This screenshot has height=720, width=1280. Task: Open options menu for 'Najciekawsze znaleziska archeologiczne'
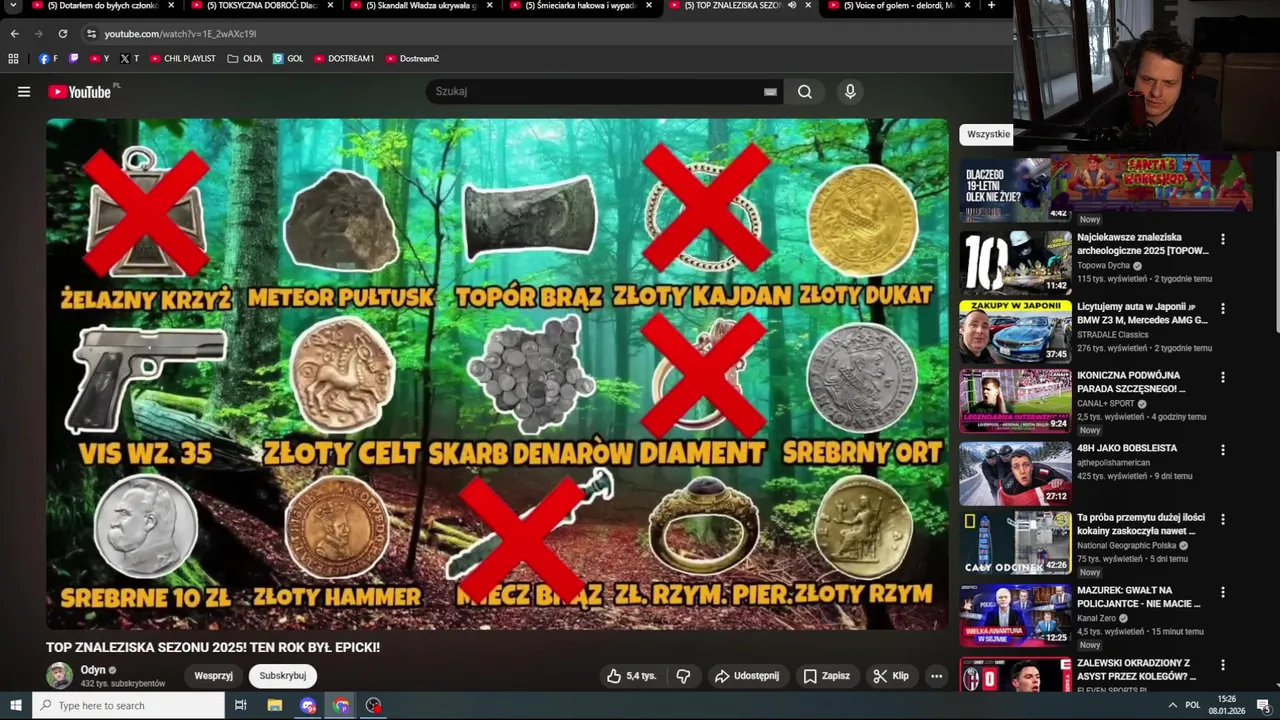[1222, 240]
